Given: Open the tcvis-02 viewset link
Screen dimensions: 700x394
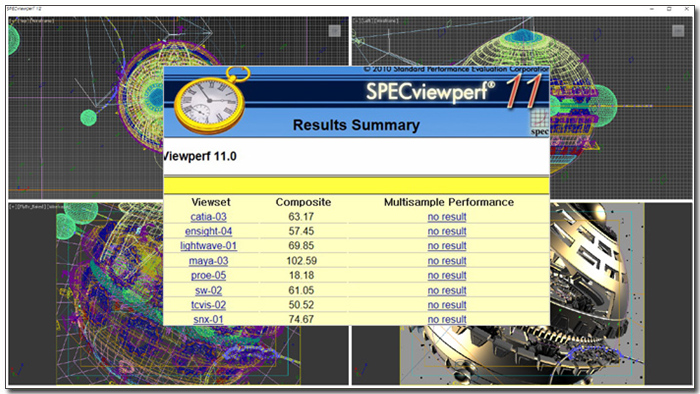Looking at the screenshot, I should pos(208,305).
